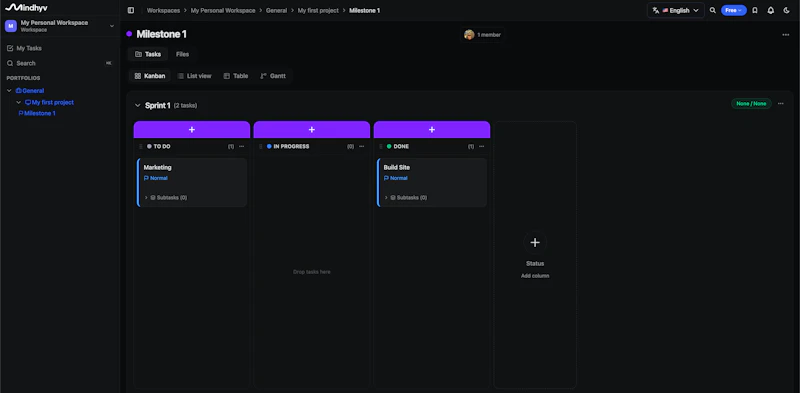The image size is (800, 393).
Task: Open the language English dropdown
Action: (x=676, y=10)
